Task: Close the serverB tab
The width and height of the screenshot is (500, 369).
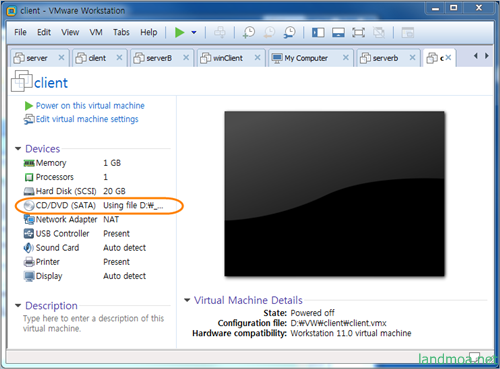Action: (x=186, y=58)
